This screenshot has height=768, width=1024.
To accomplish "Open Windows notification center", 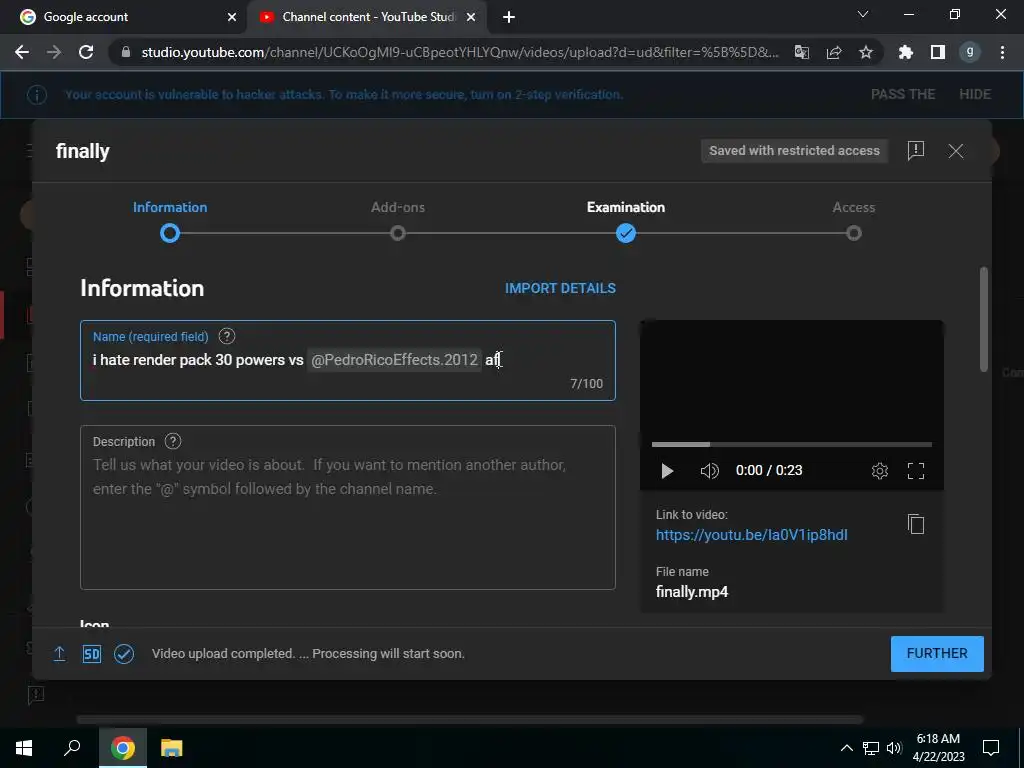I will coord(991,748).
